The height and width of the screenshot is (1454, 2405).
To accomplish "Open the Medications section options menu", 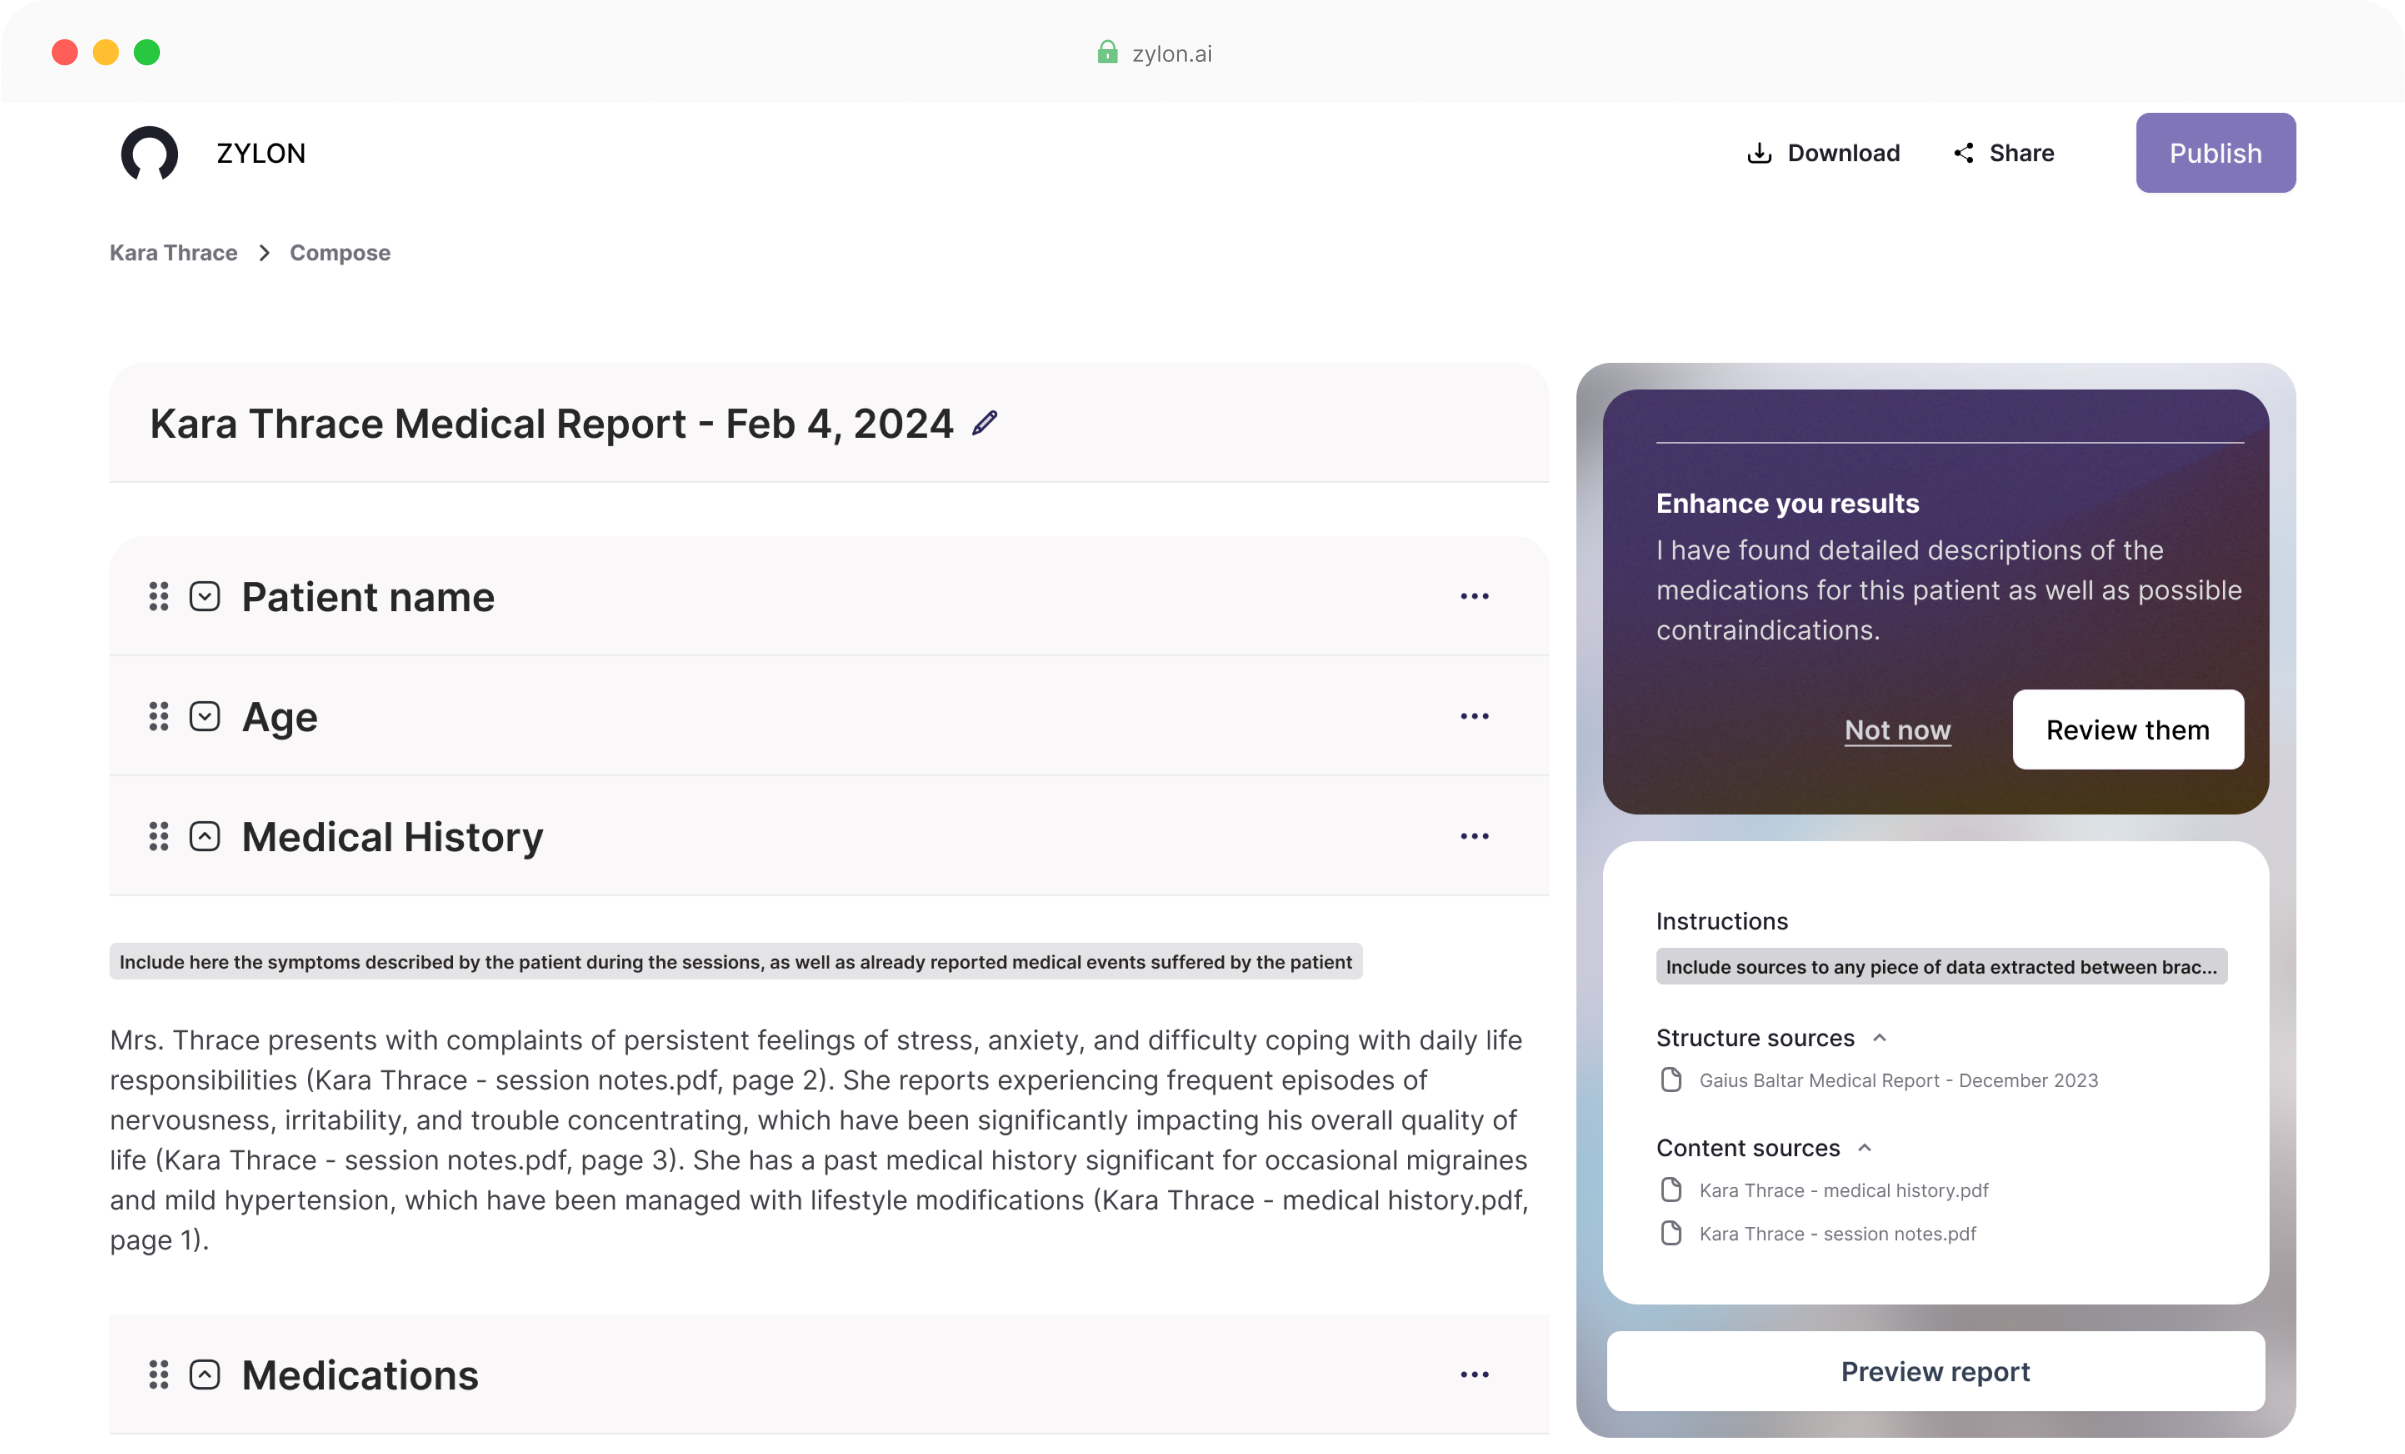I will coord(1473,1375).
